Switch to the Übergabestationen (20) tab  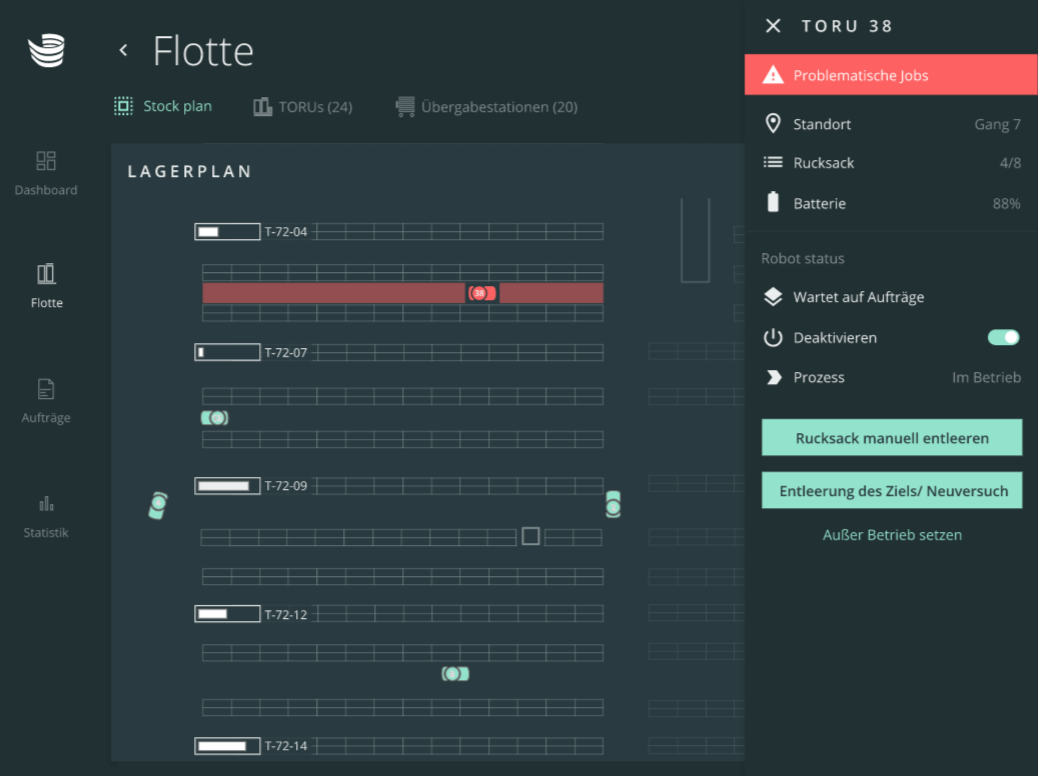click(x=487, y=107)
